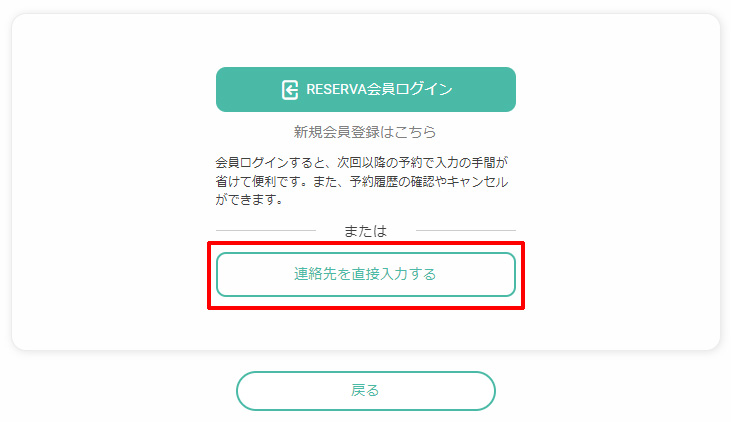This screenshot has height=422, width=731.
Task: Go back with the 戻る button
Action: pyautogui.click(x=365, y=391)
